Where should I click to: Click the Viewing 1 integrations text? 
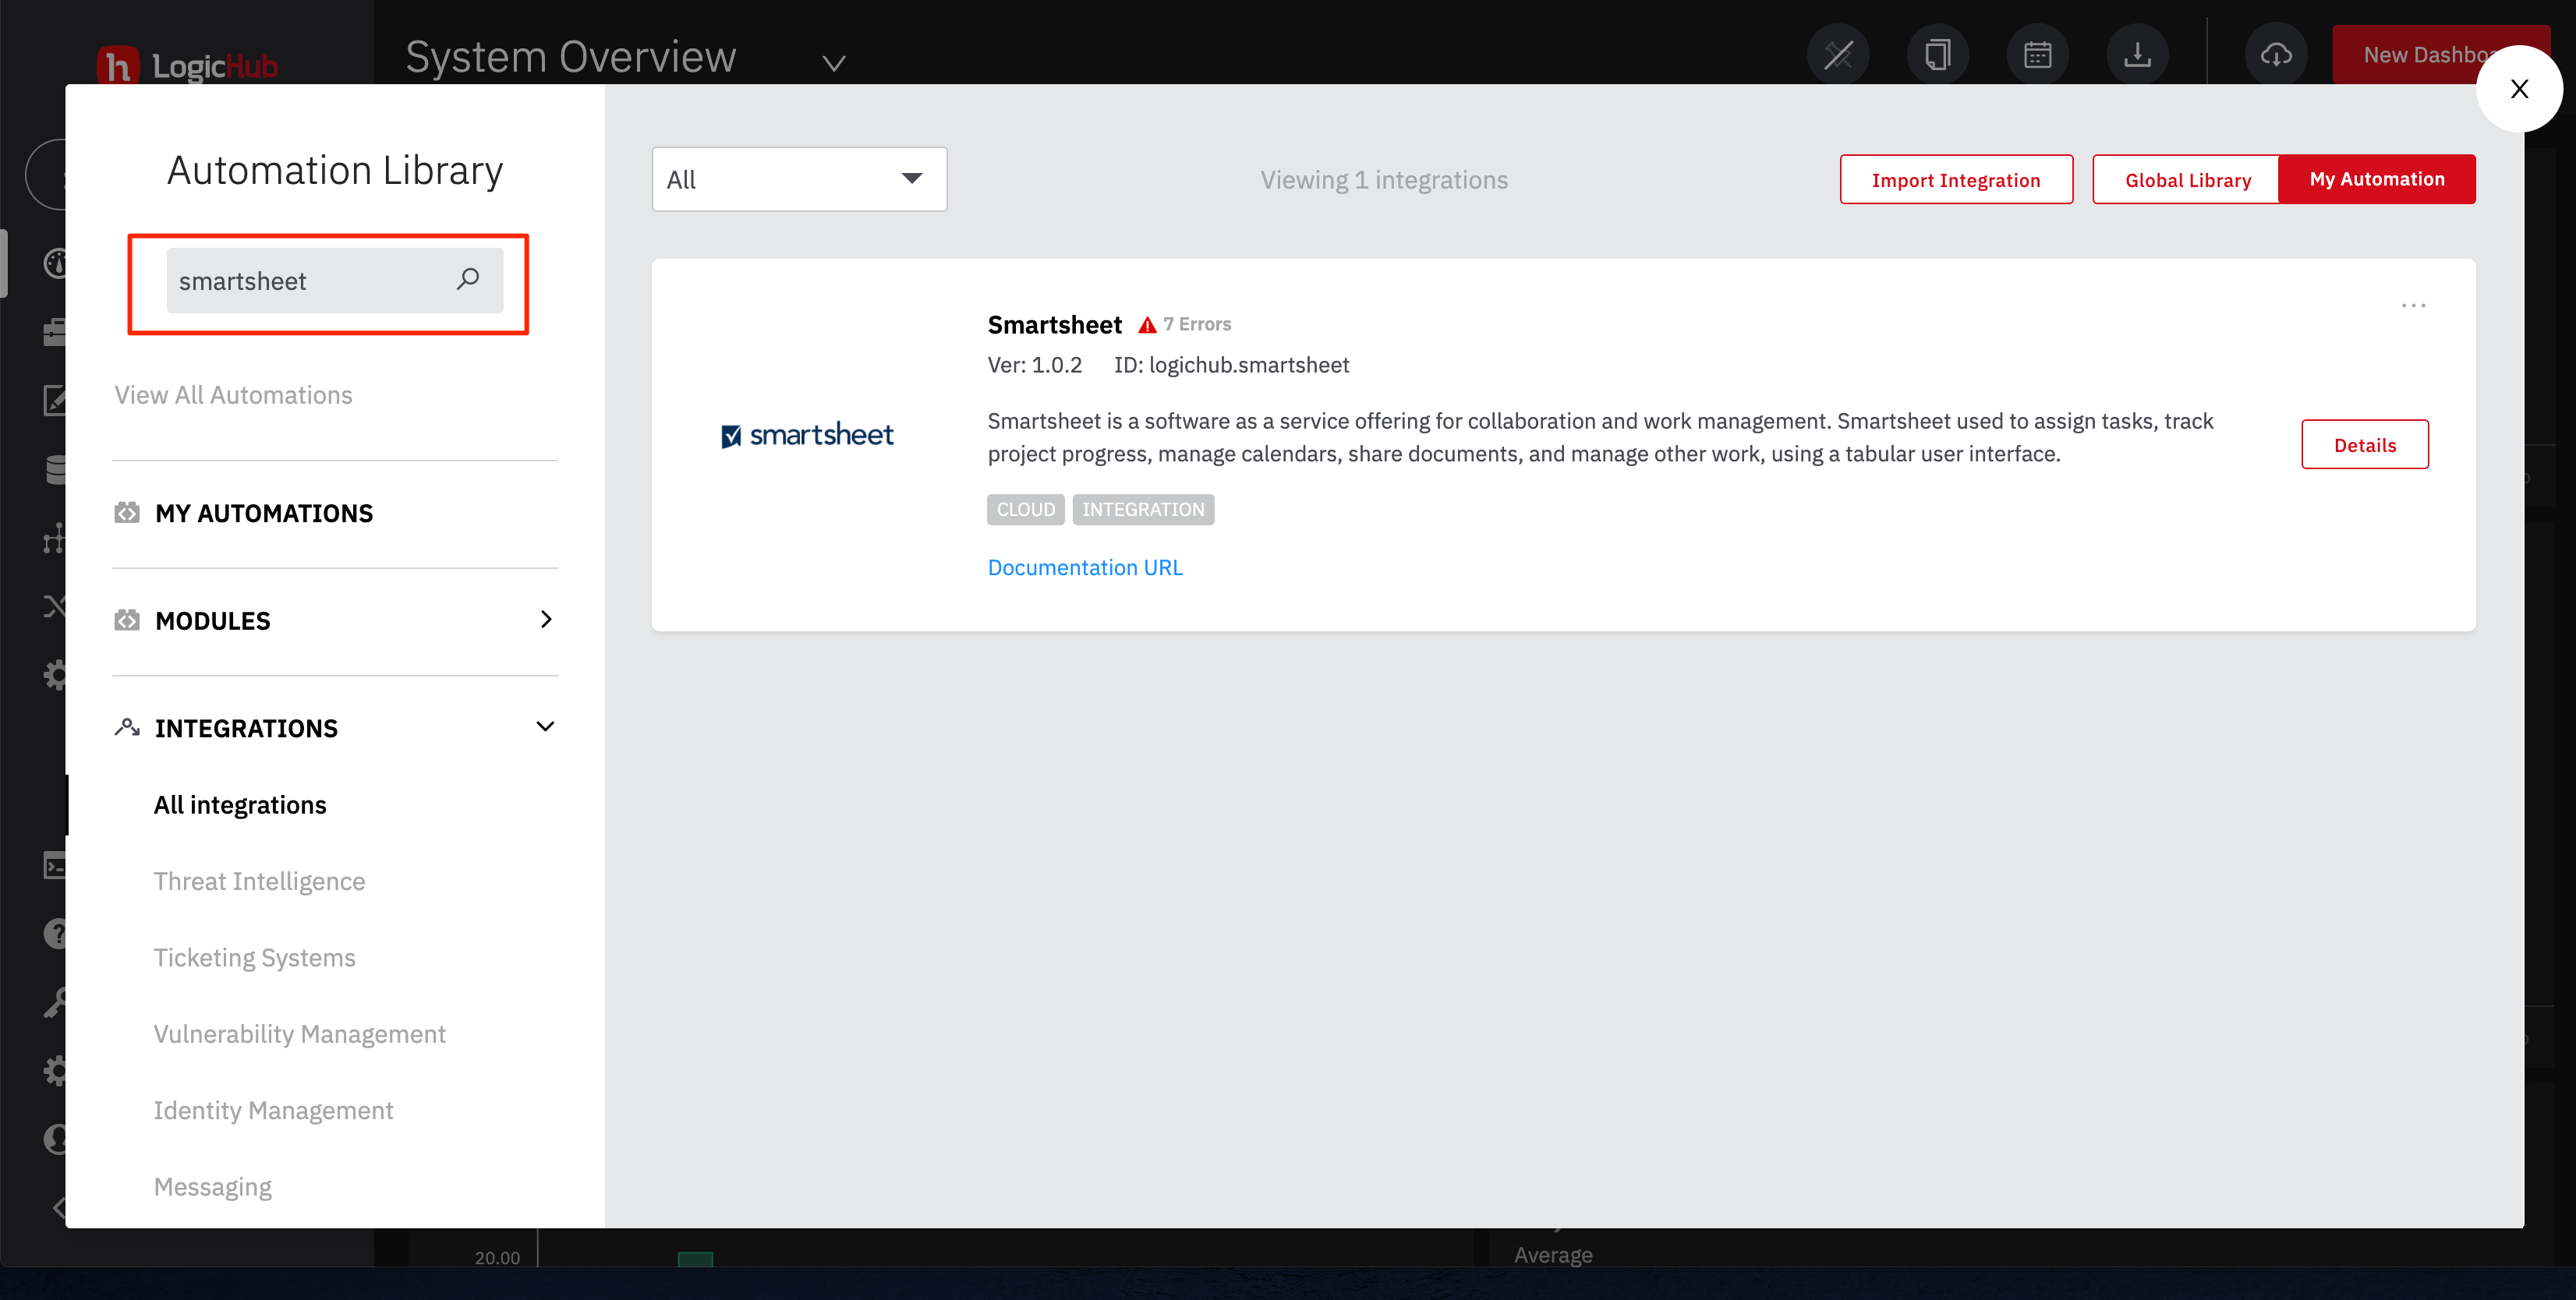click(x=1383, y=179)
